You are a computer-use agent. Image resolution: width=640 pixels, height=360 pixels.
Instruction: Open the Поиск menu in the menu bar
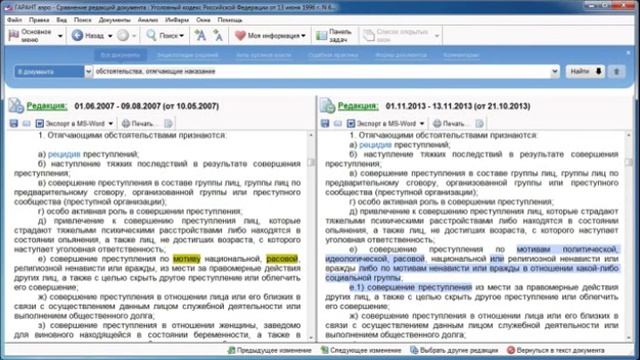(x=83, y=20)
